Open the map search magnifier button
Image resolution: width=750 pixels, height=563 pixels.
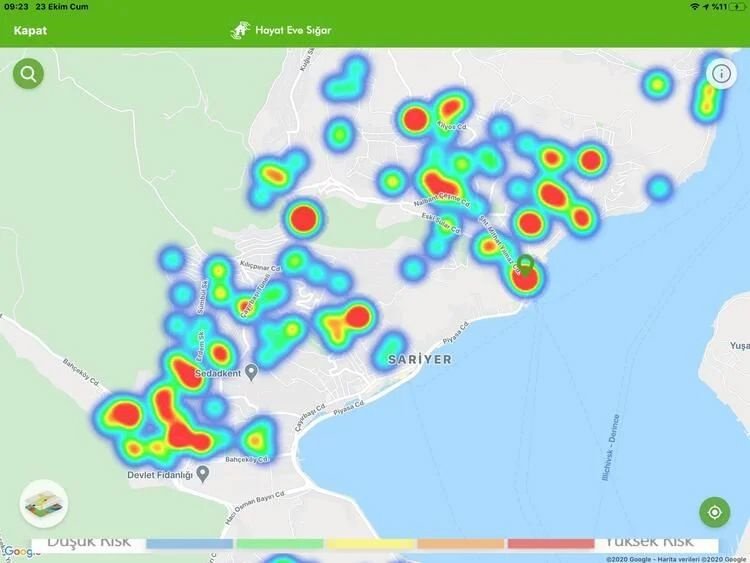28,73
